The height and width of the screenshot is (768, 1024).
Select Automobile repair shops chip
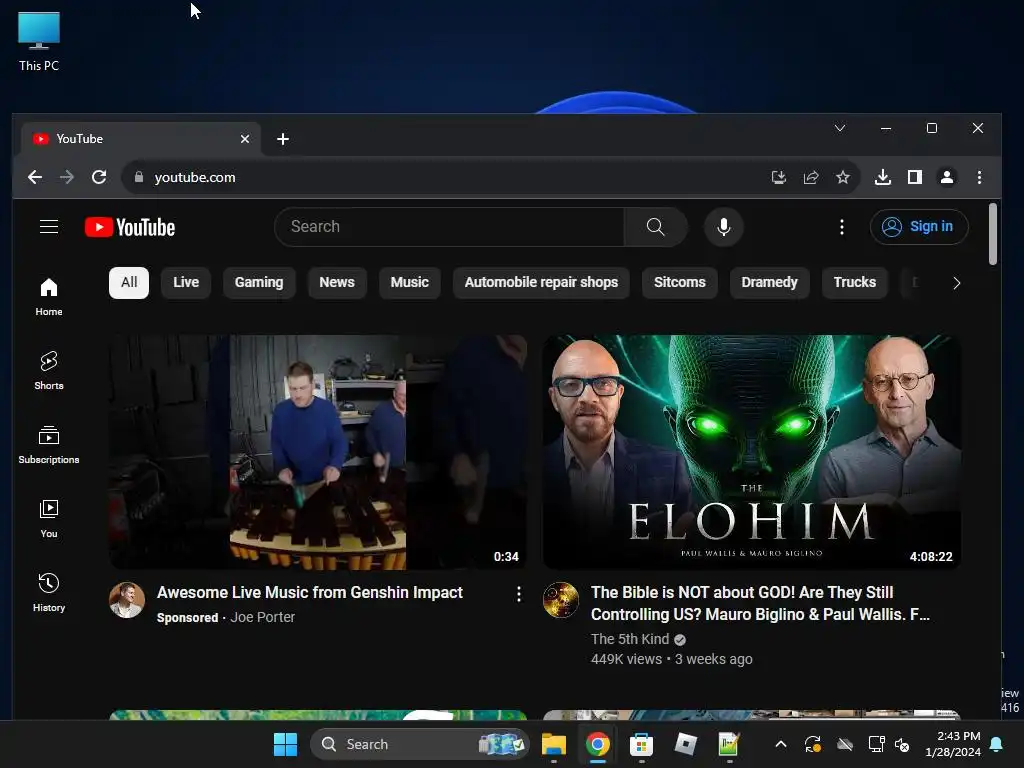point(541,282)
